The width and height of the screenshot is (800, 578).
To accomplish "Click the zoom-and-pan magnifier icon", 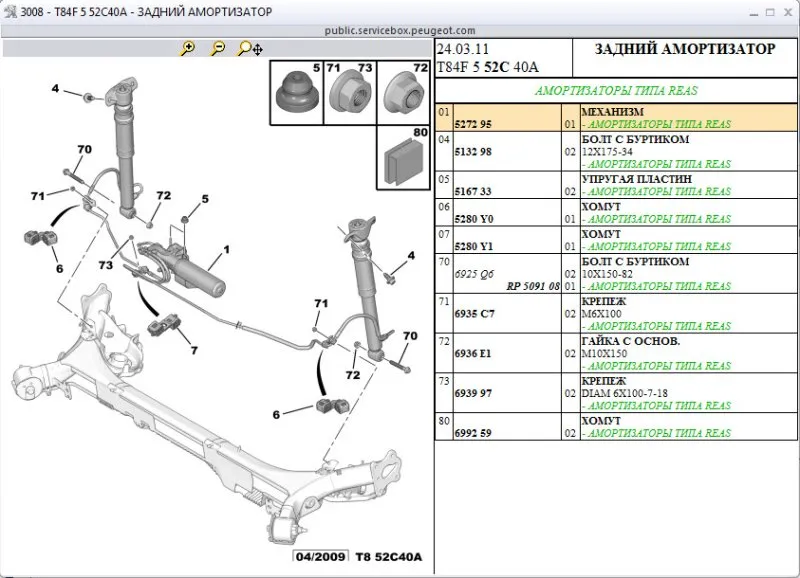I will point(250,48).
